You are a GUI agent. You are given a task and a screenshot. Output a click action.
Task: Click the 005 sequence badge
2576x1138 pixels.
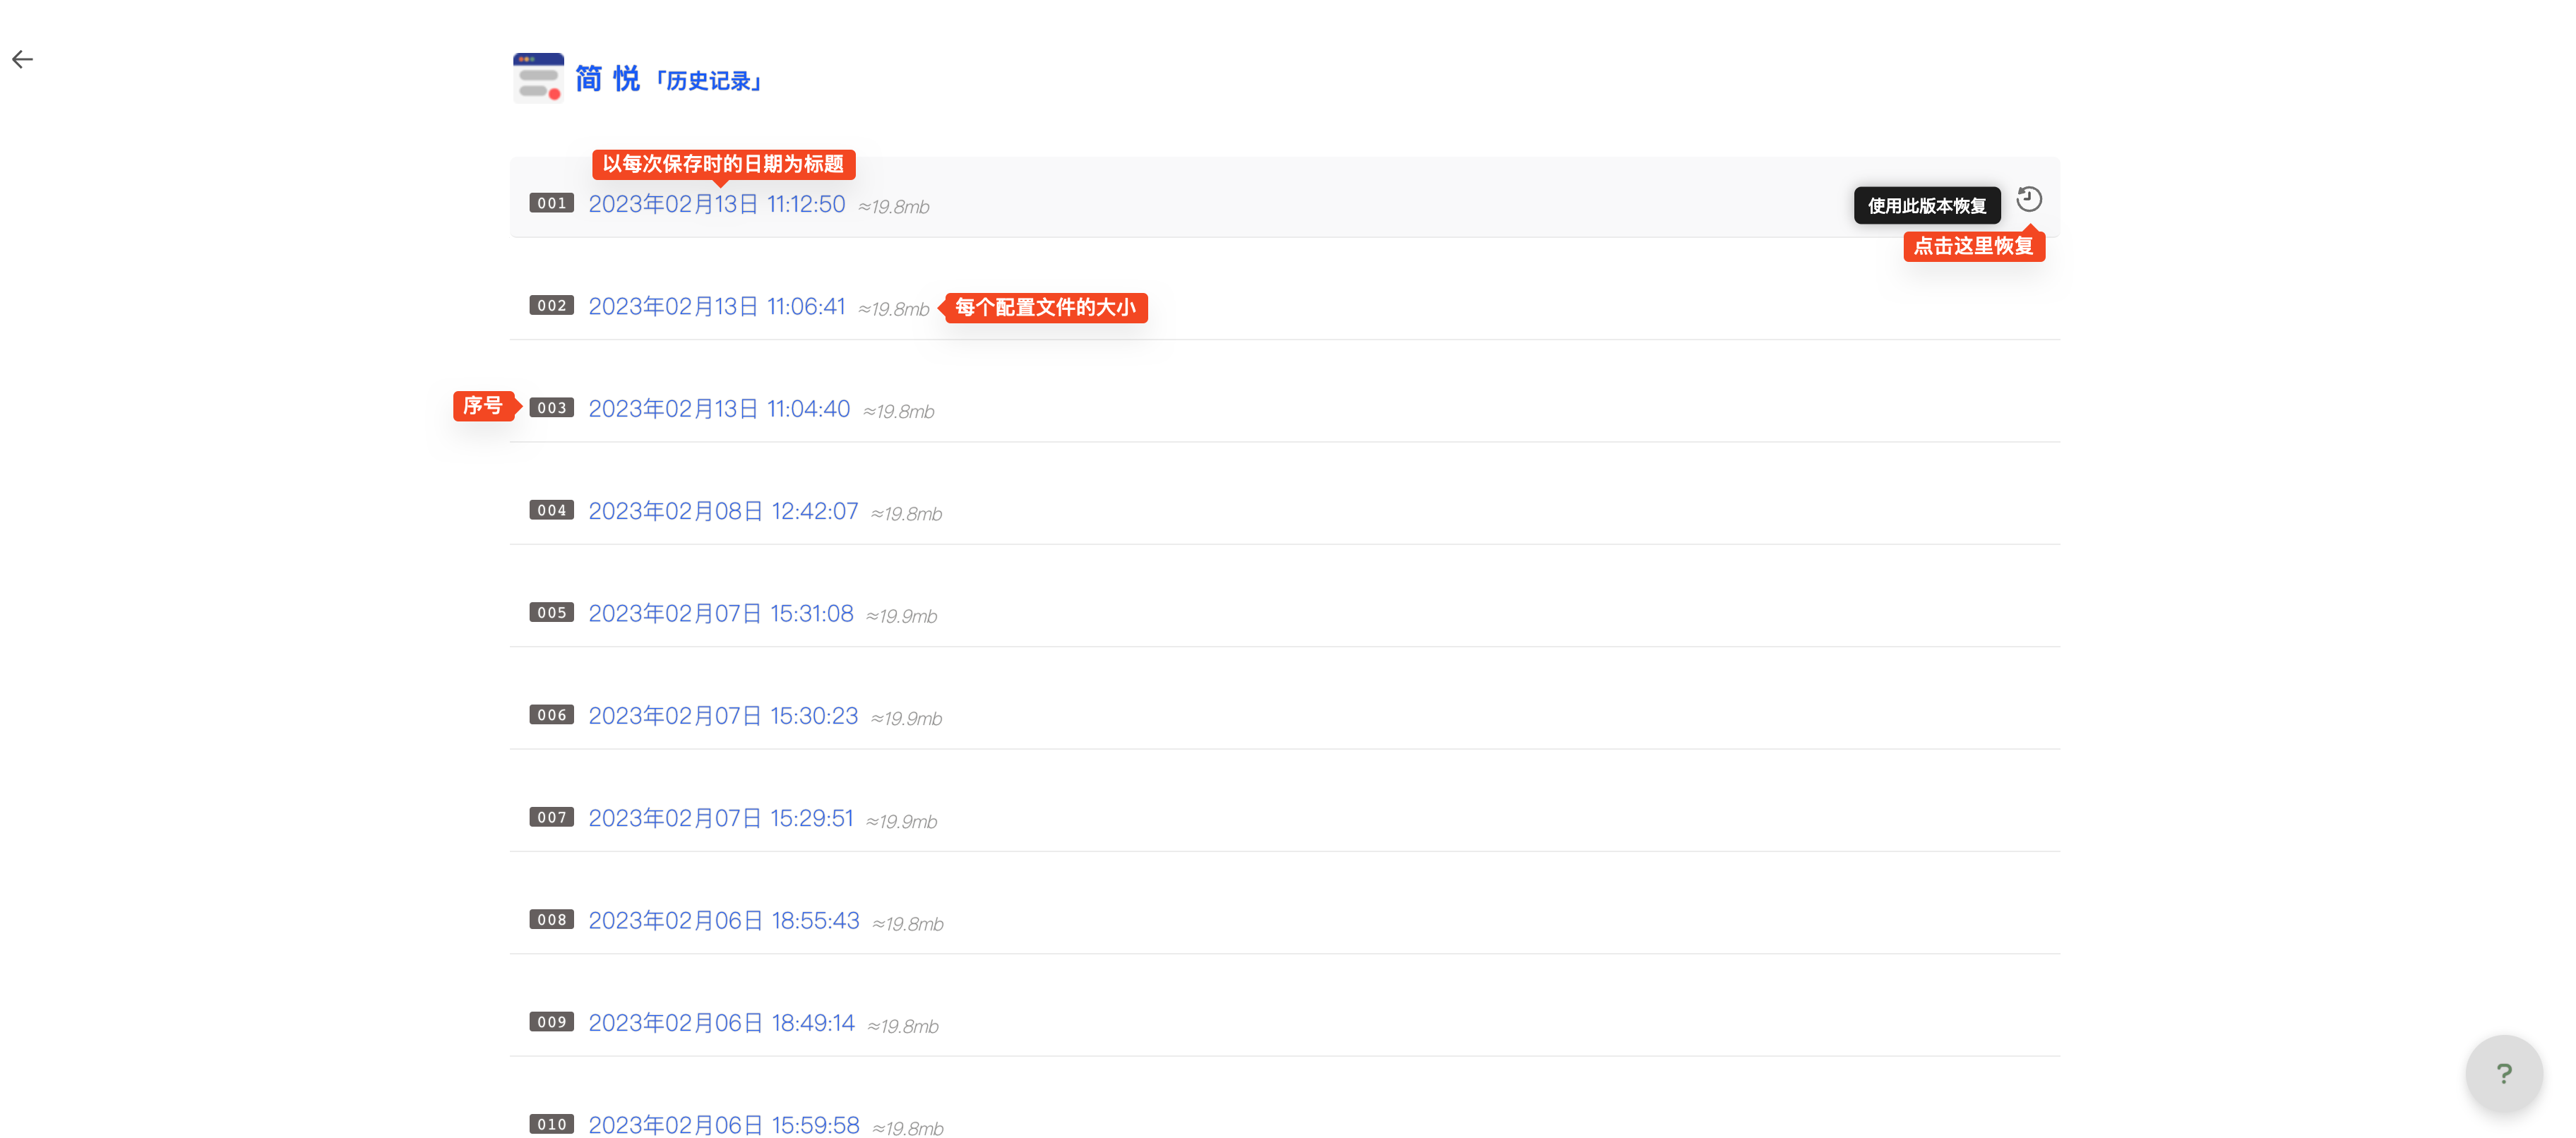coord(552,612)
